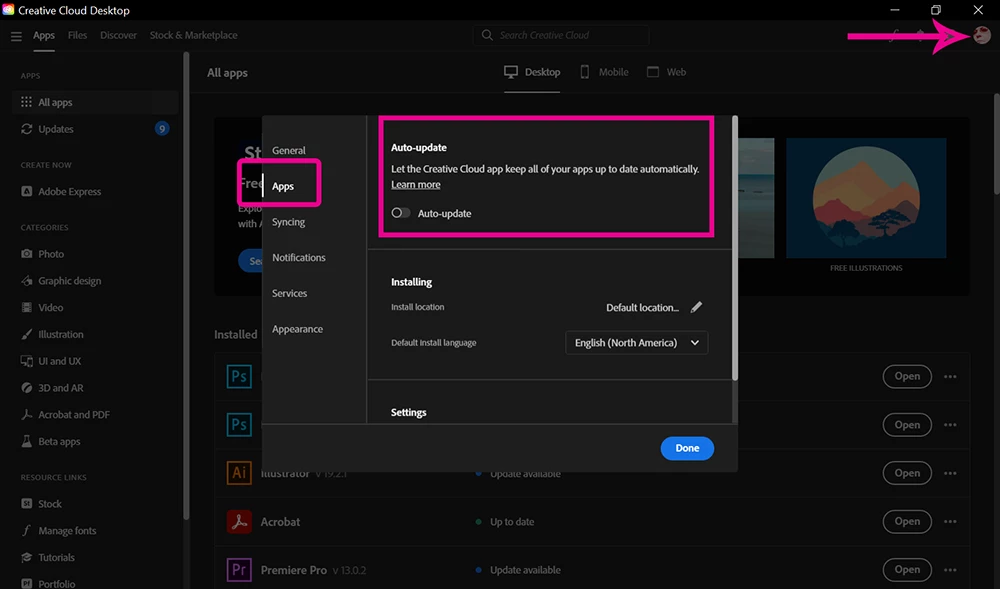1000x589 pixels.
Task: Show more options for Illustrator
Action: click(x=950, y=473)
